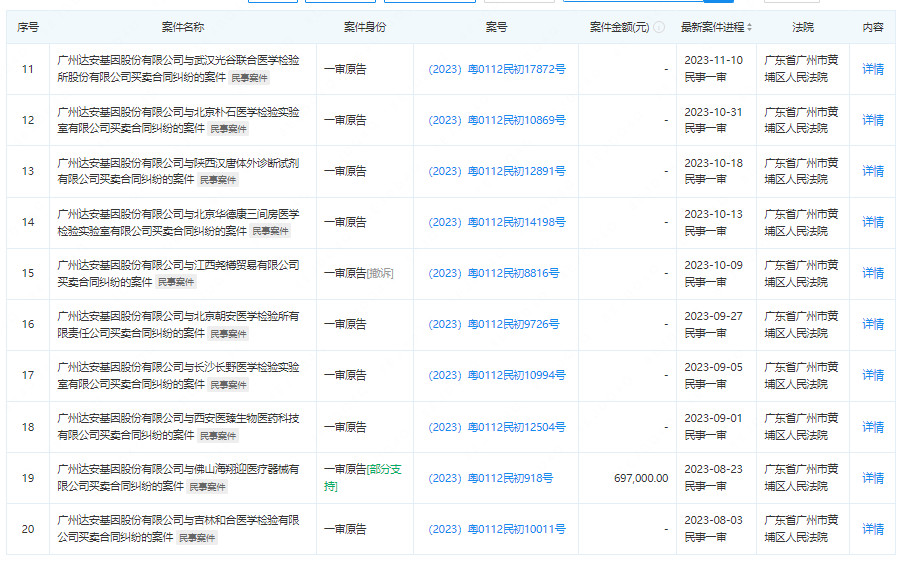This screenshot has height=562, width=906.
Task: Open case number (2023)粤0112民初9726号
Action: point(493,324)
